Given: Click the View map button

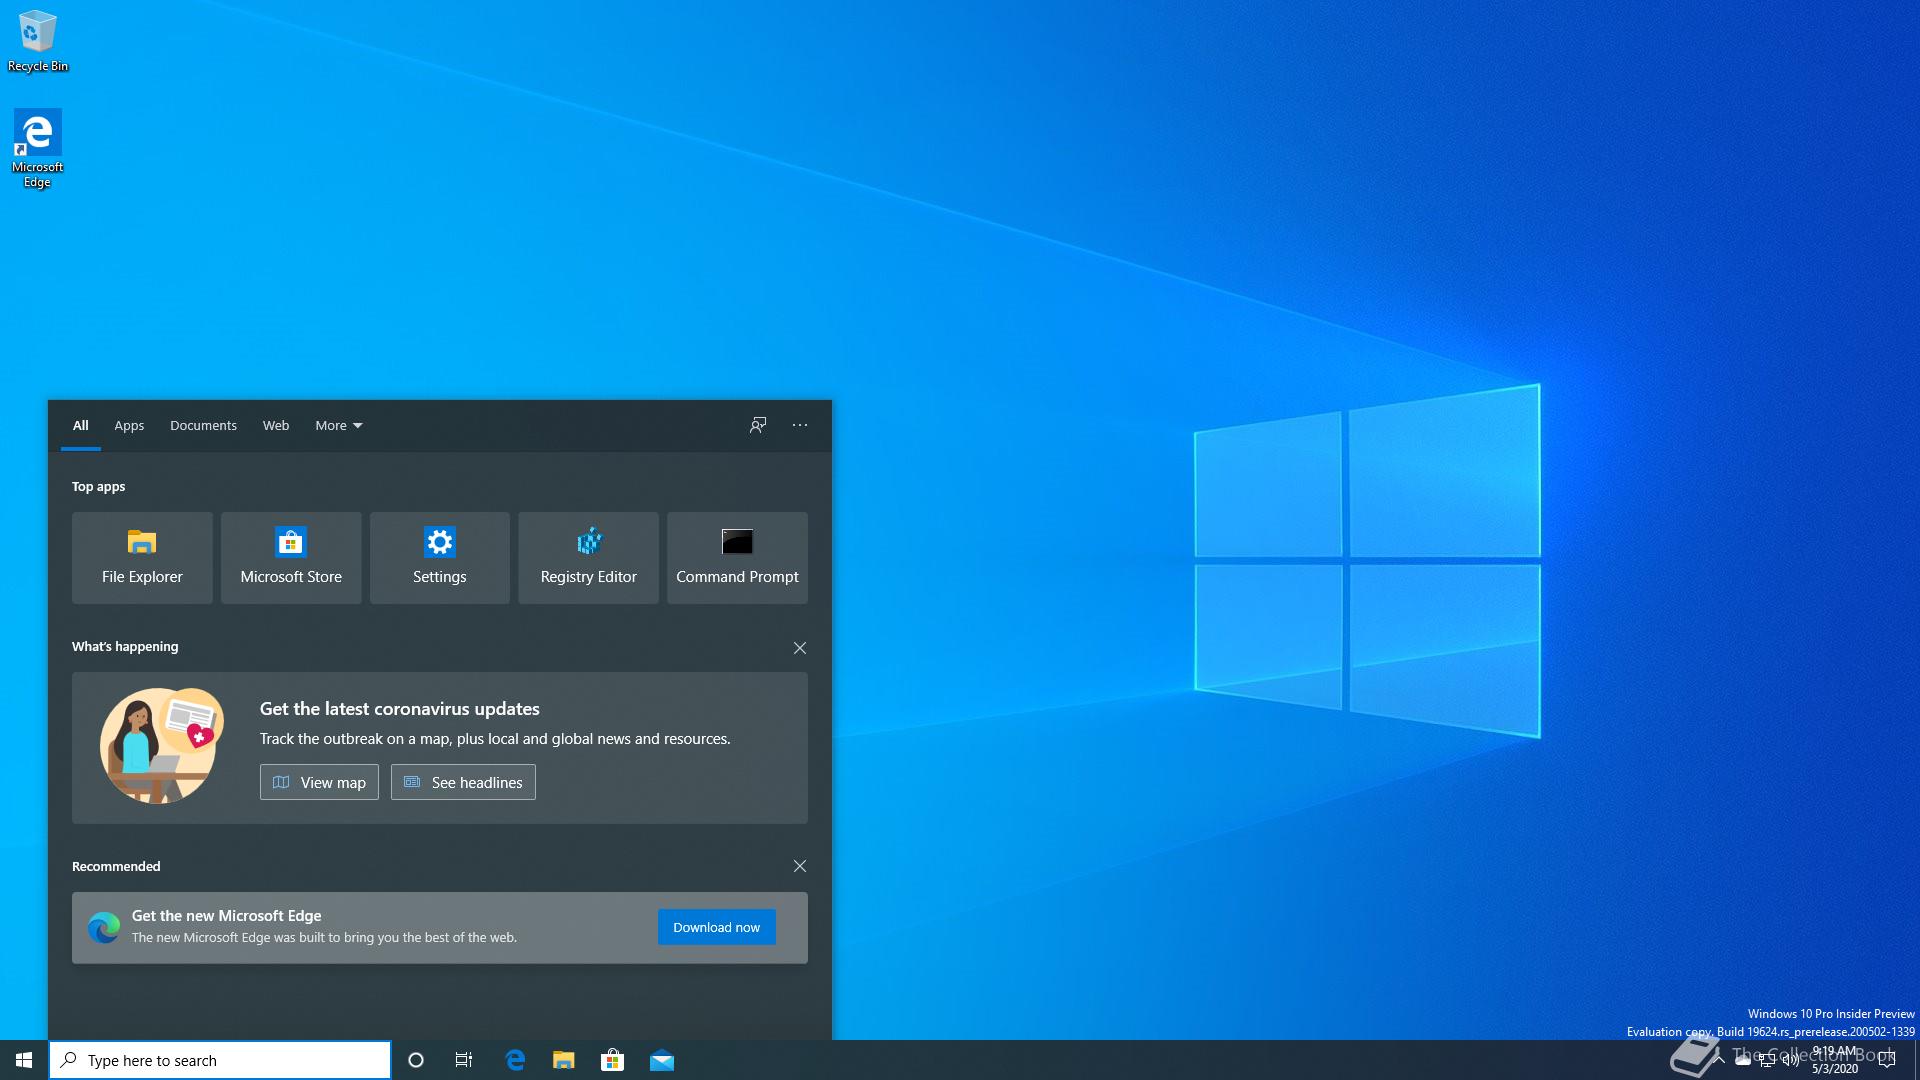Looking at the screenshot, I should (x=319, y=782).
